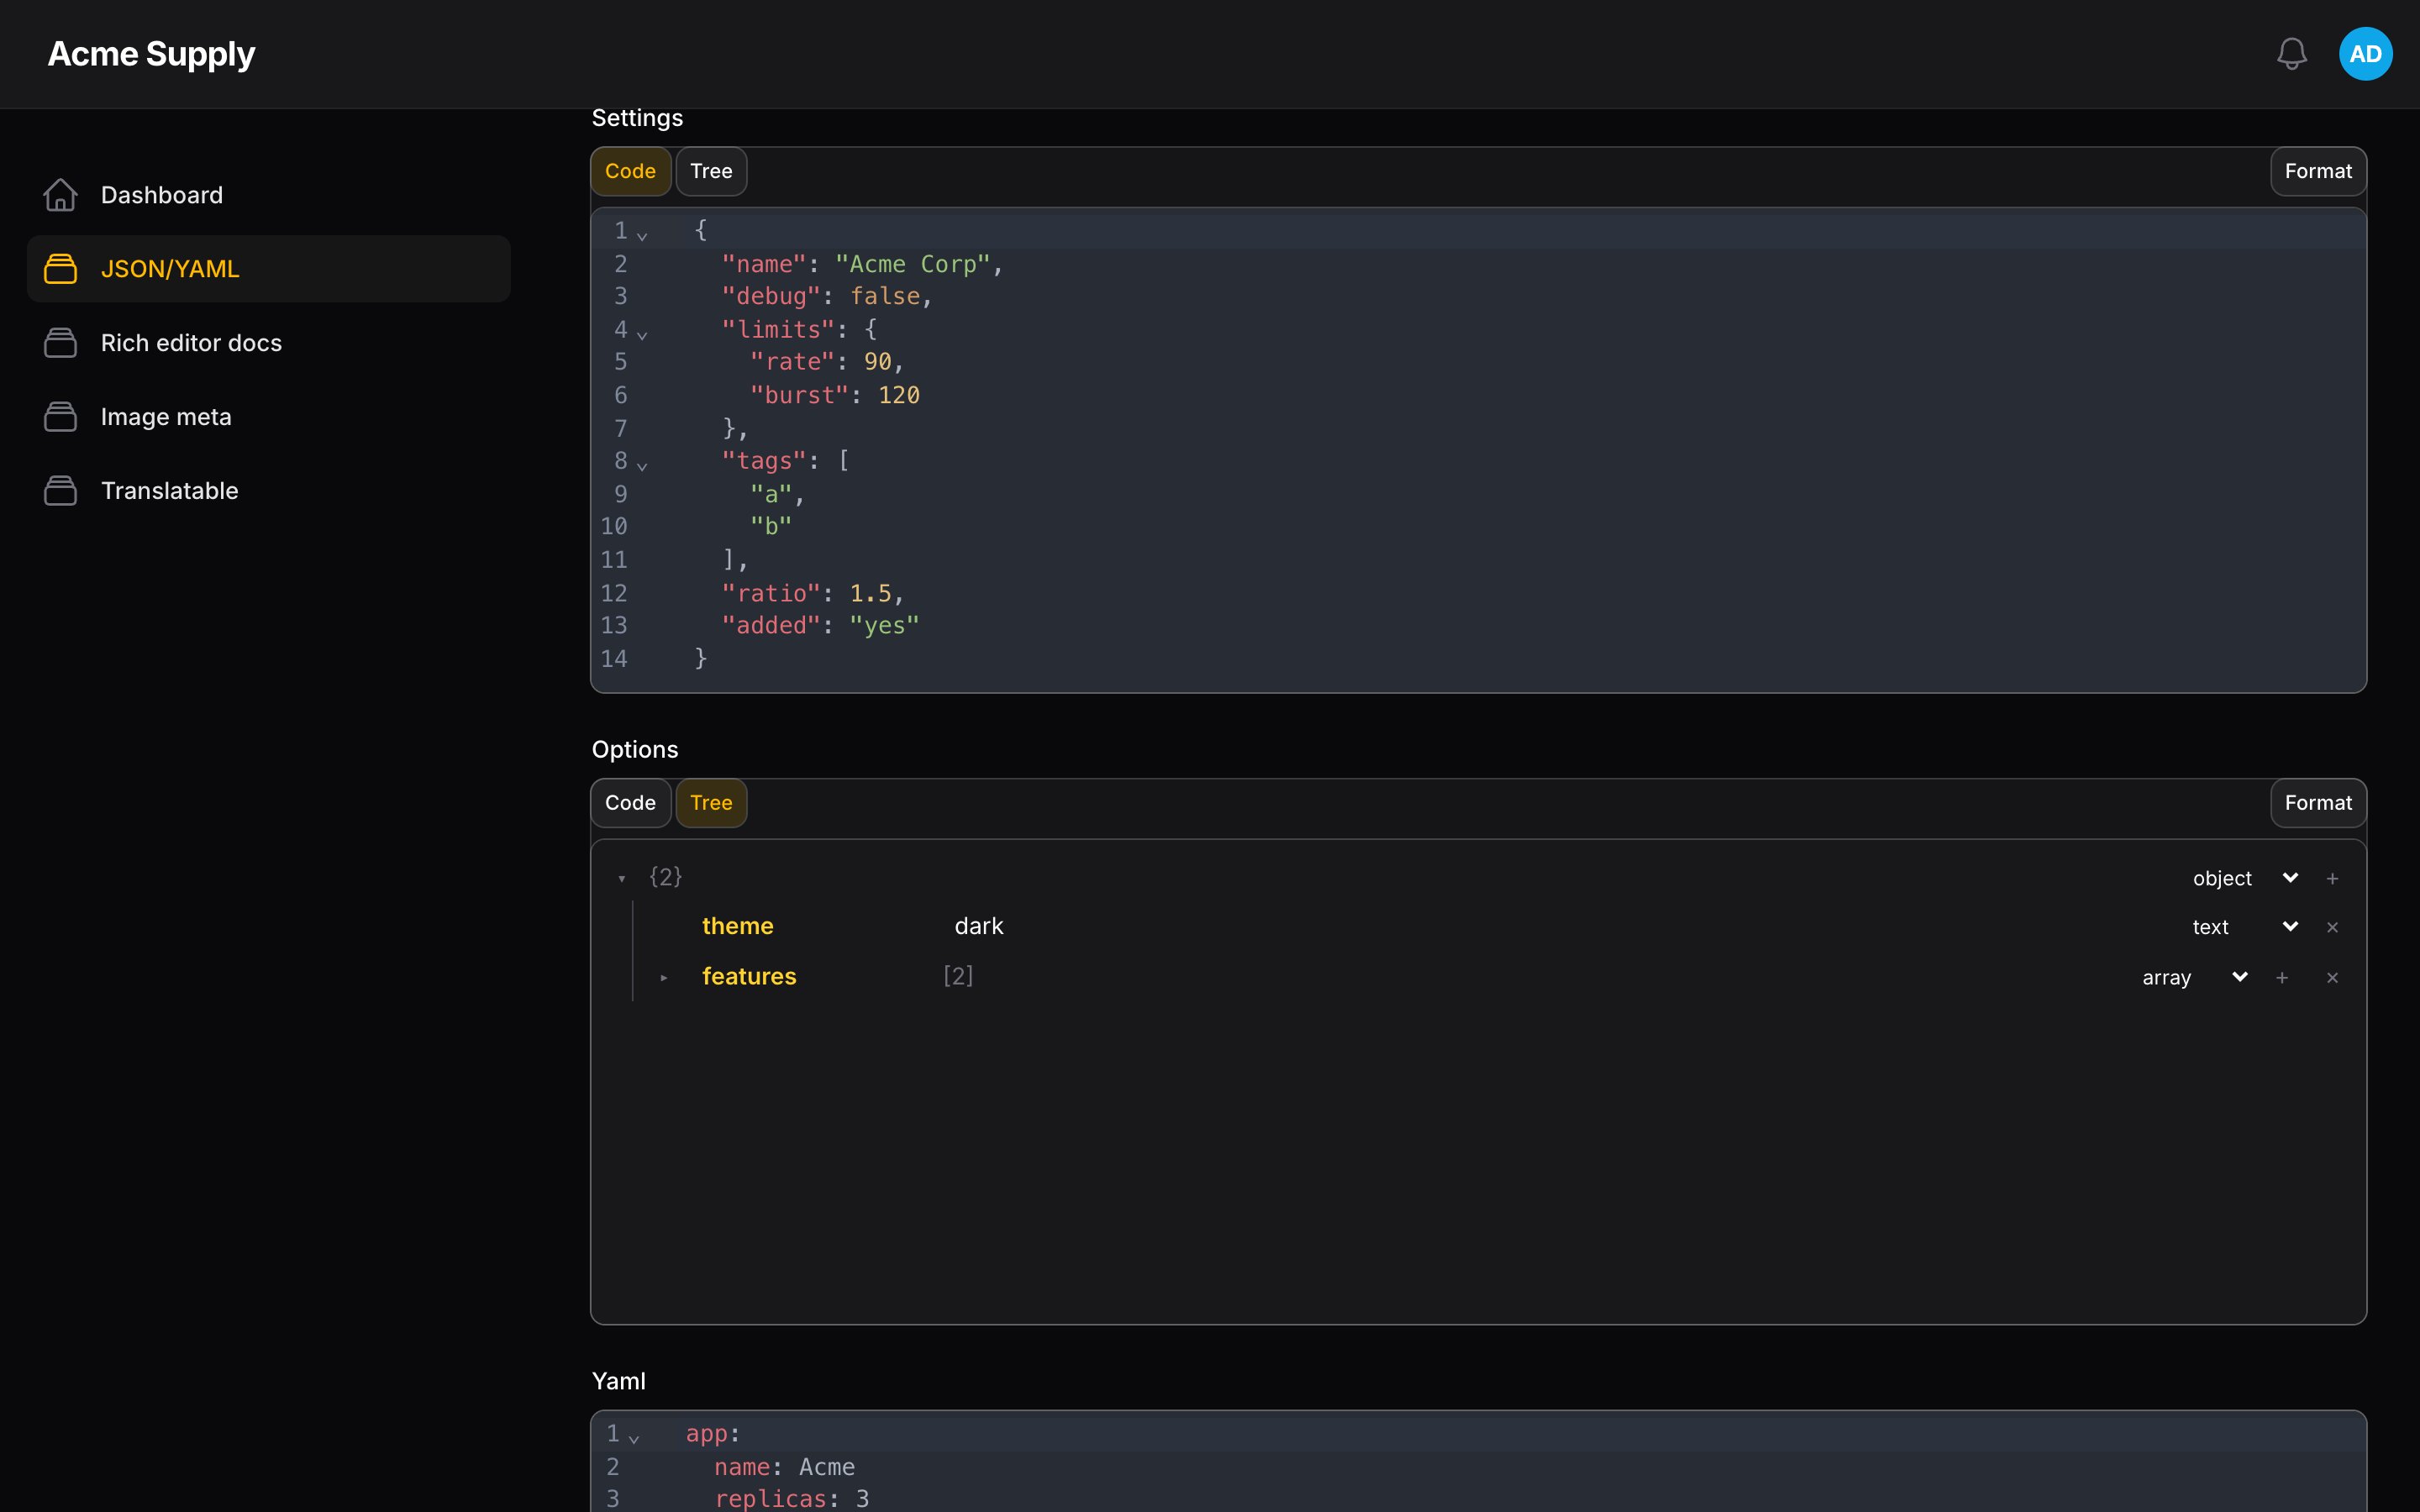This screenshot has width=2420, height=1512.
Task: Go to Dashboard page
Action: [269, 195]
